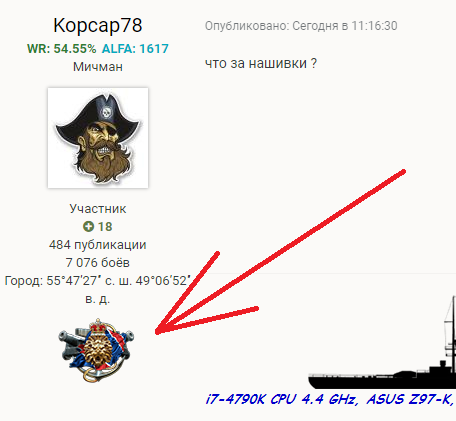456x421 pixels.
Task: Click the ALFA: 1617 statistic
Action: pyautogui.click(x=135, y=49)
